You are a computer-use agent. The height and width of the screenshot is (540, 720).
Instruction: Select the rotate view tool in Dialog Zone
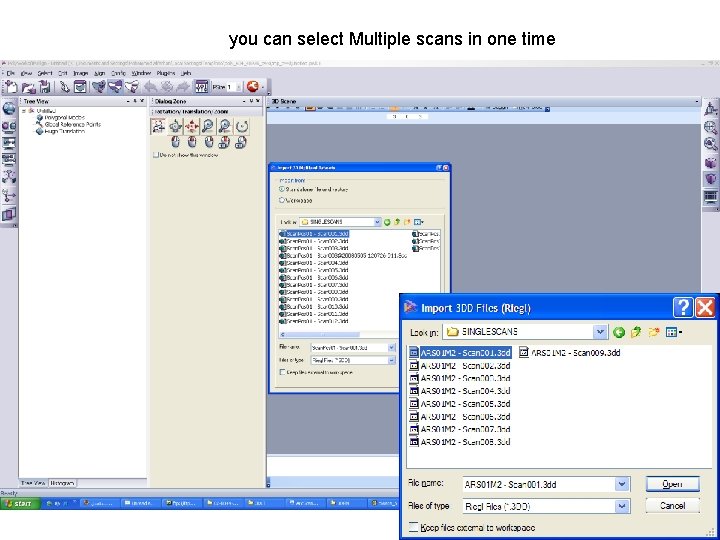coord(174,126)
